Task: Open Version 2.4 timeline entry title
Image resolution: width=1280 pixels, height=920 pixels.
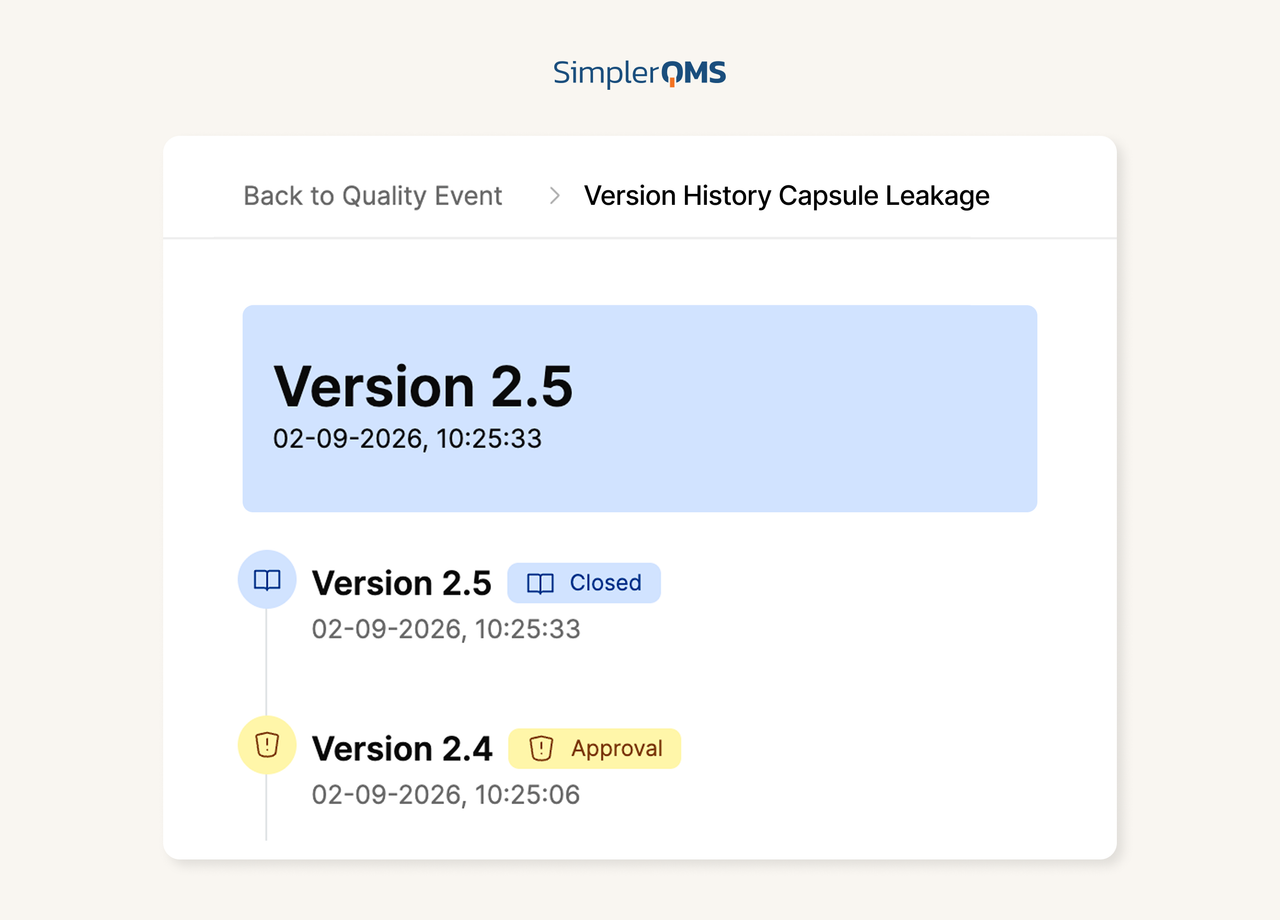Action: tap(402, 749)
